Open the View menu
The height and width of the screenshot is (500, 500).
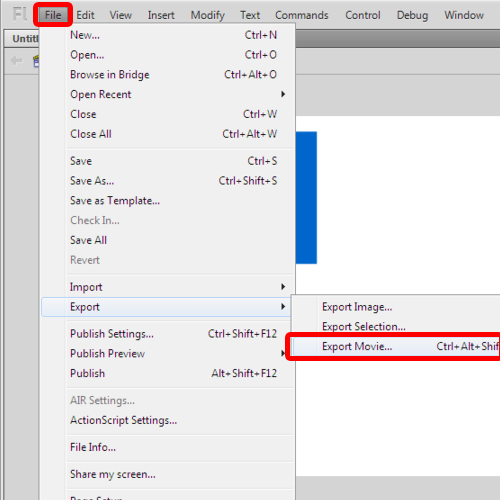121,15
